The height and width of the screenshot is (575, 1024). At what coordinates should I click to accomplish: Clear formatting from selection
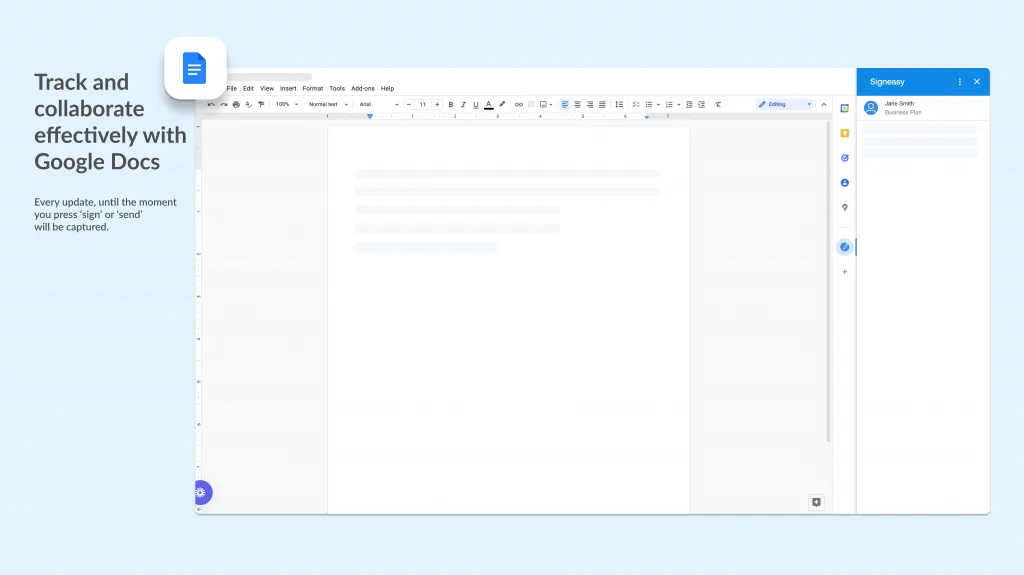tap(718, 105)
